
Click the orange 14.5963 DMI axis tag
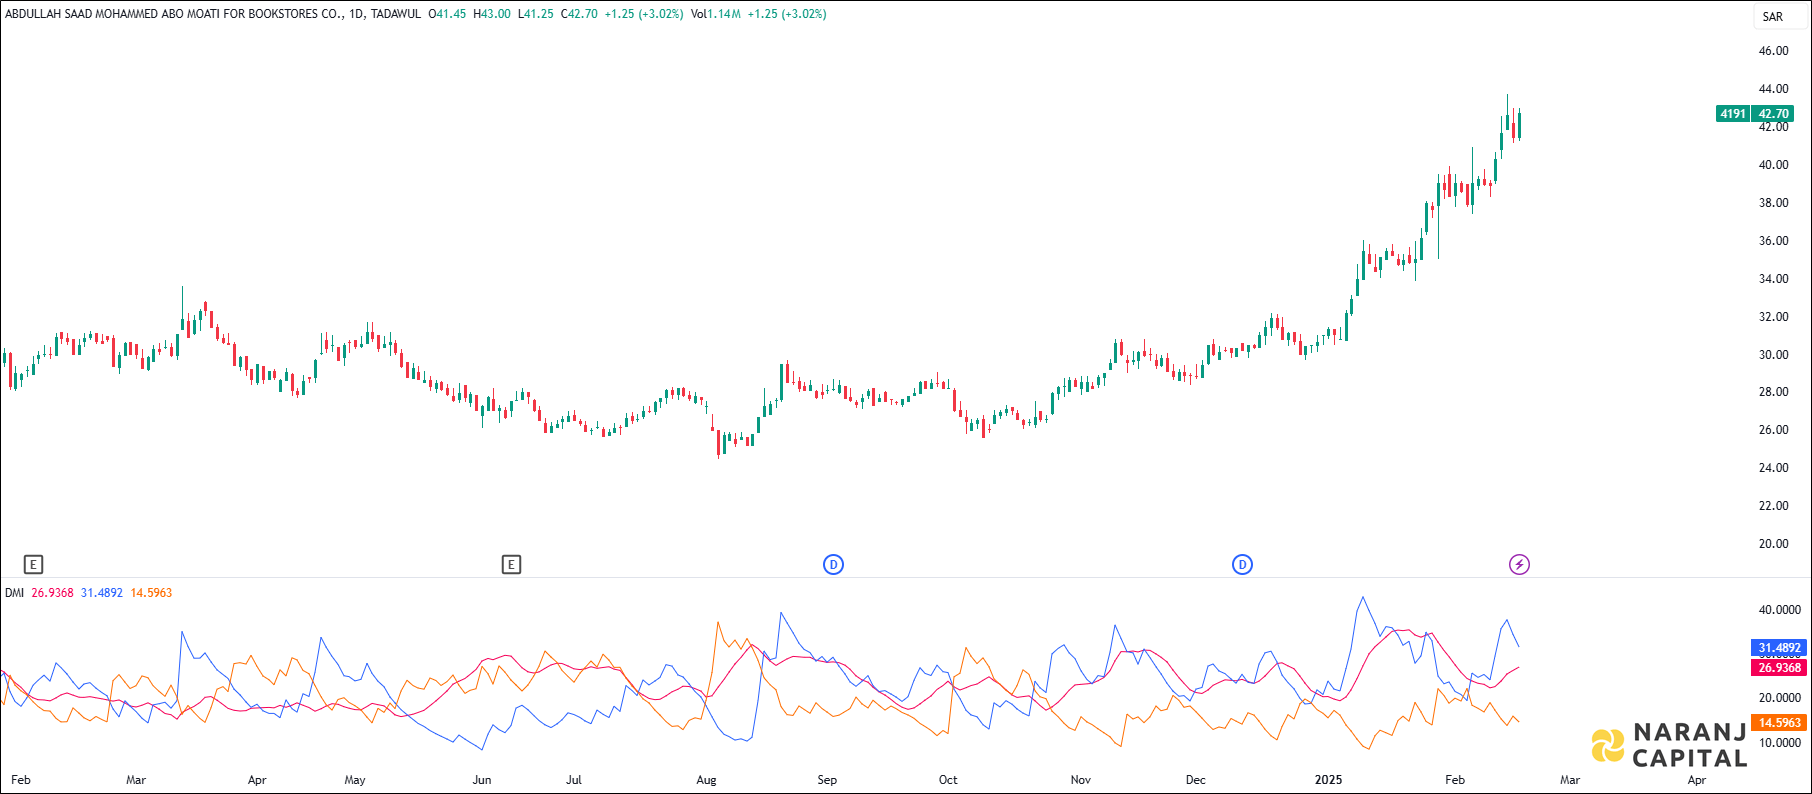(x=1780, y=723)
